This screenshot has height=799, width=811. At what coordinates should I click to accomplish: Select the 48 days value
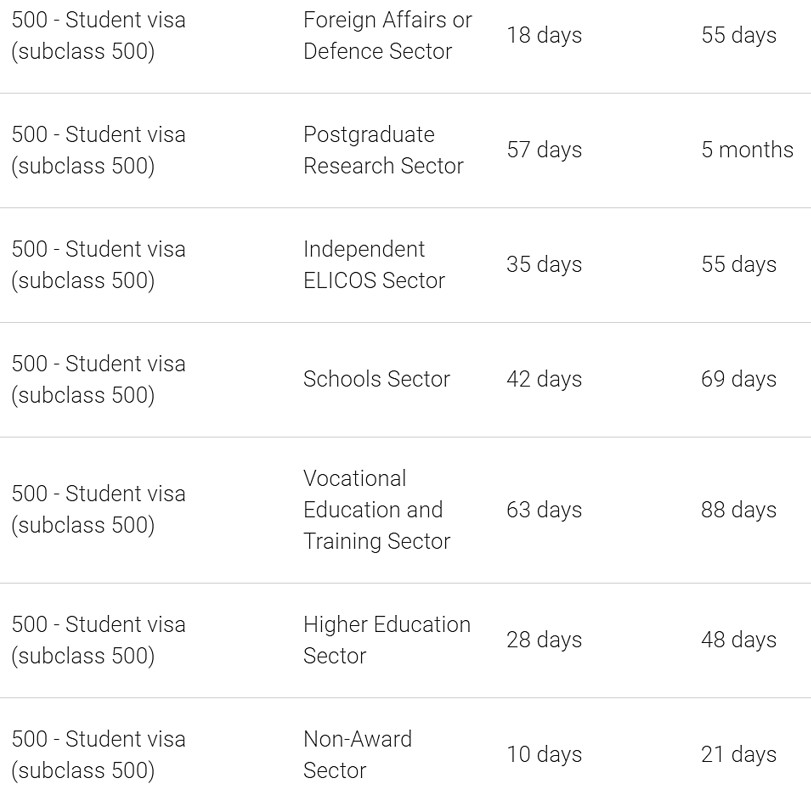coord(739,640)
